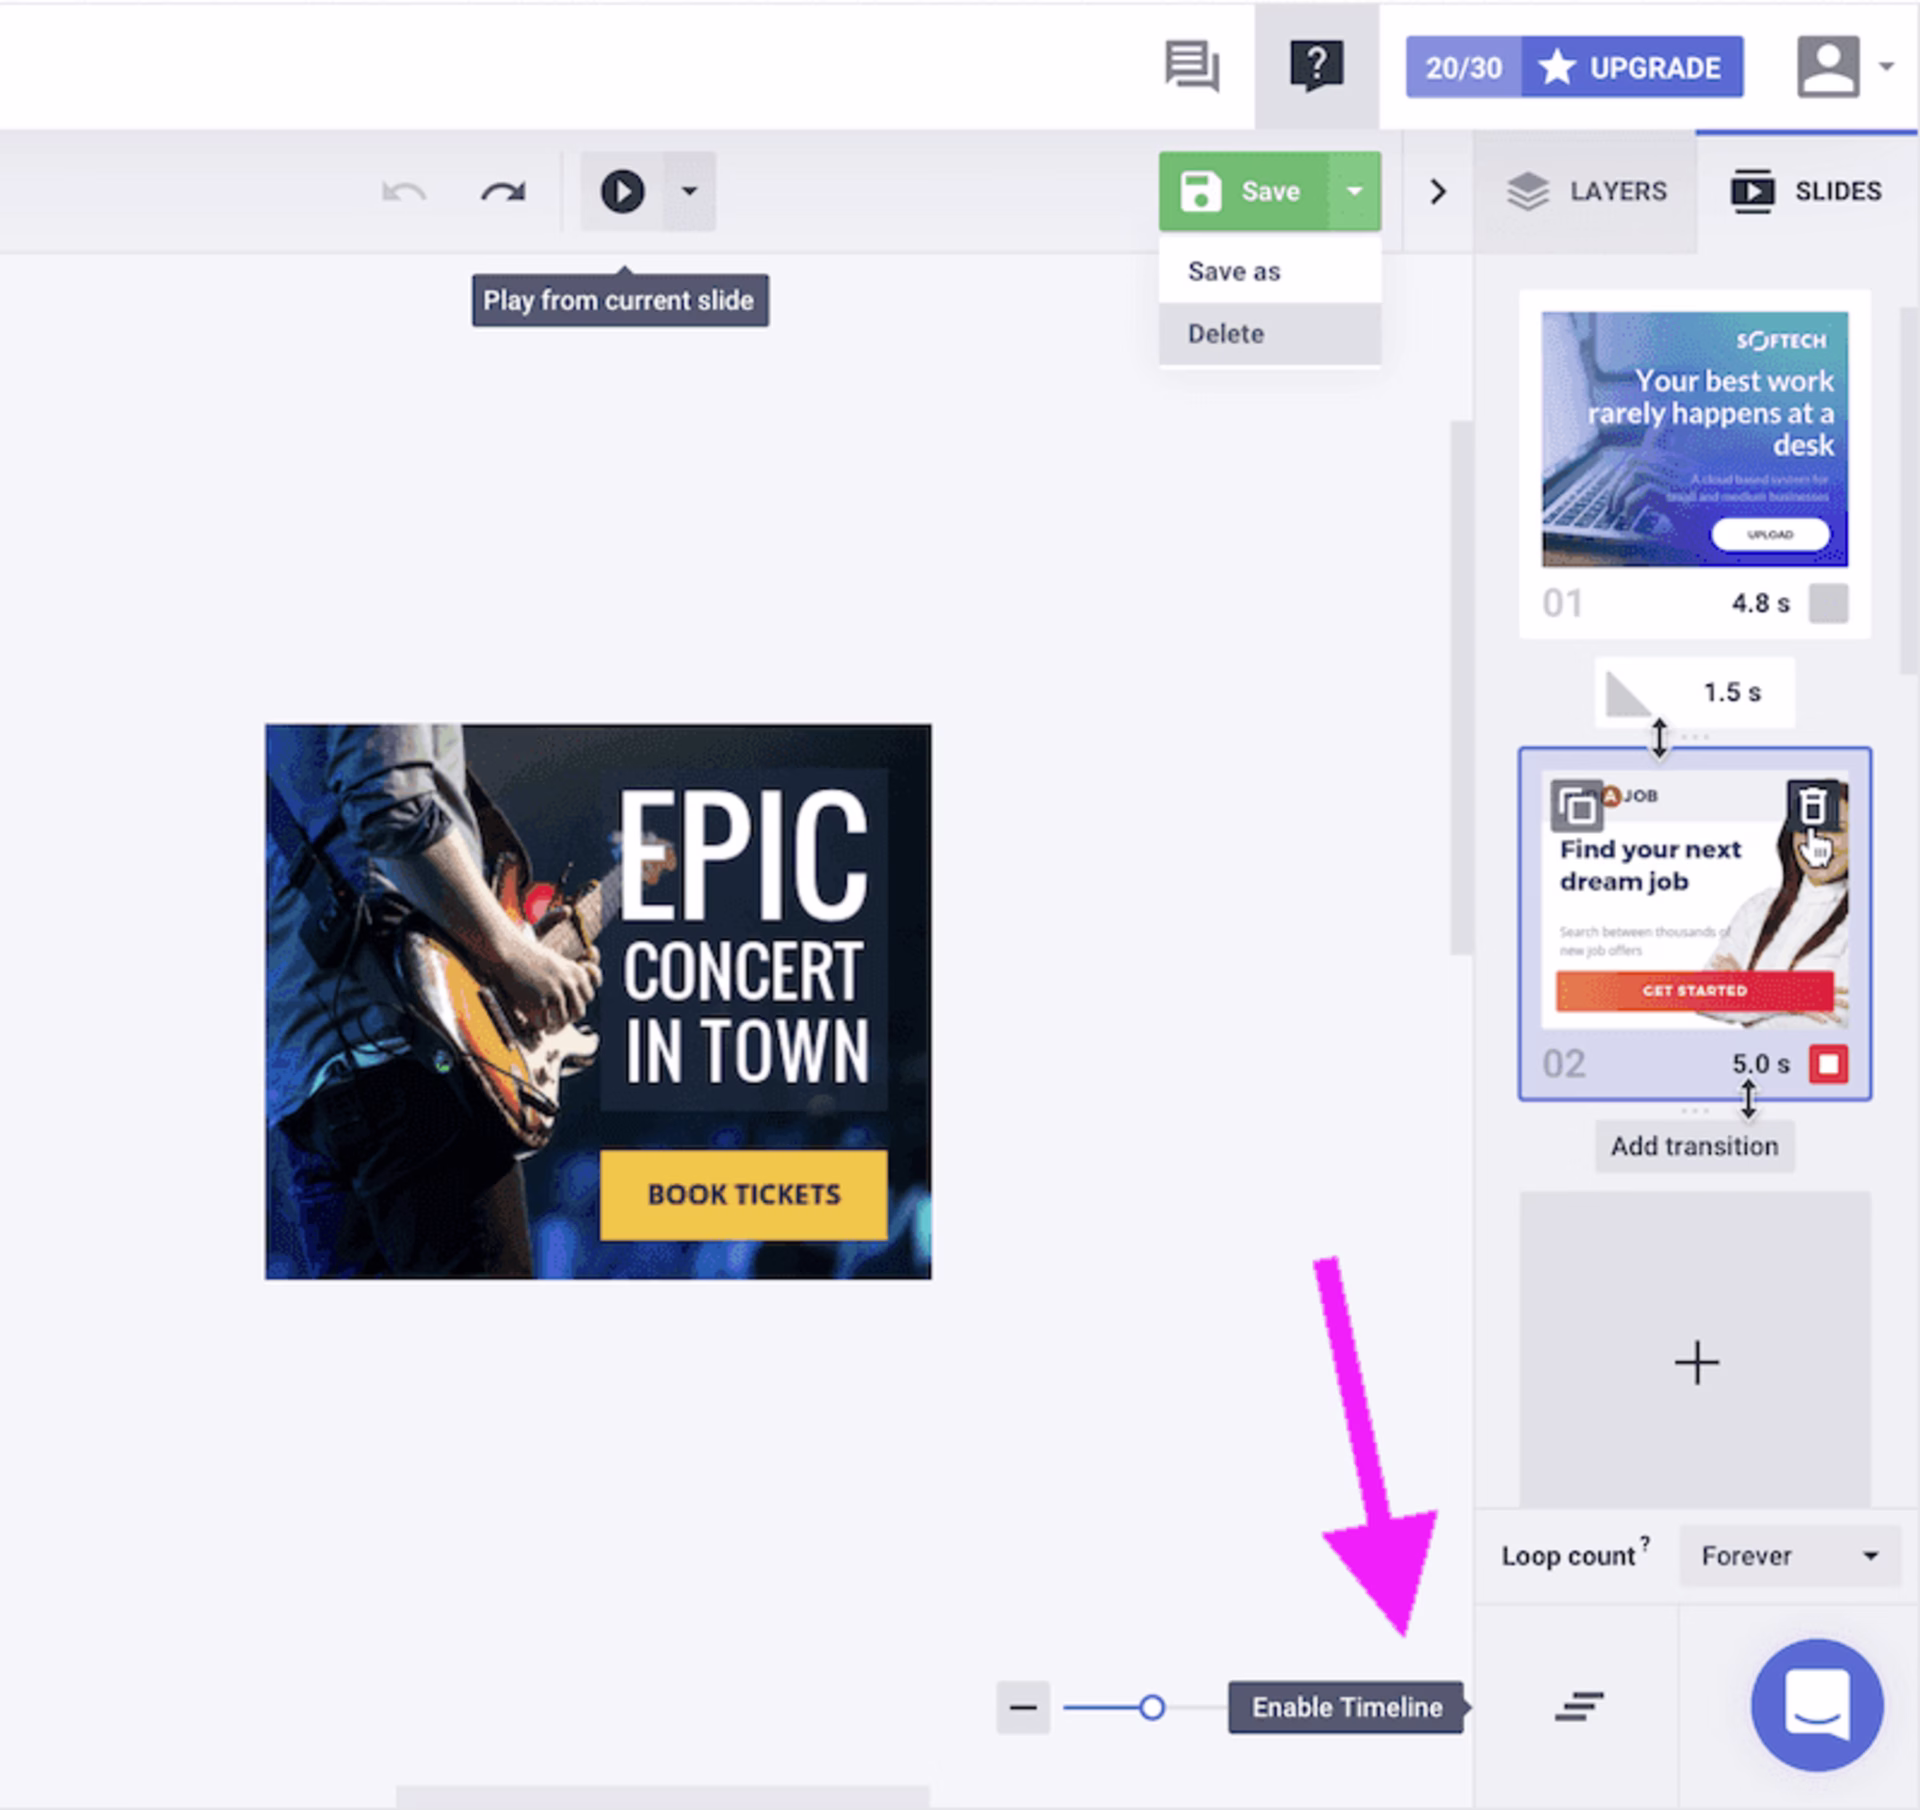Image resolution: width=1920 pixels, height=1810 pixels.
Task: Click the Upgrade button
Action: (x=1632, y=67)
